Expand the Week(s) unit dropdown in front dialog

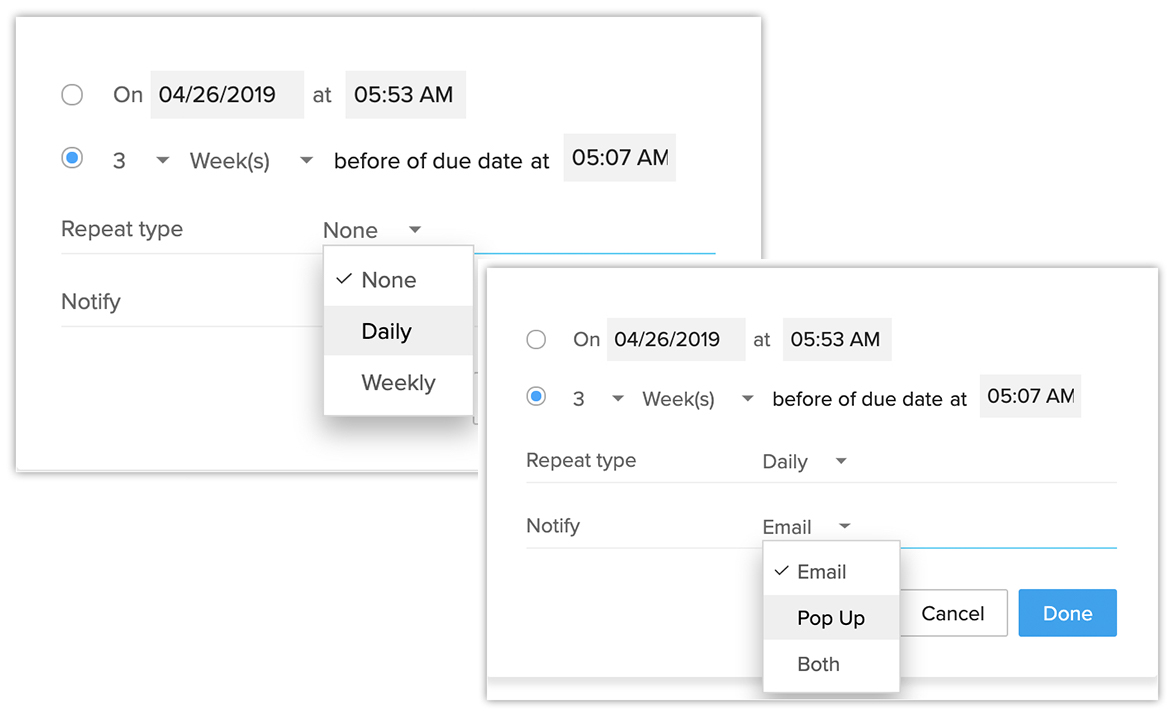click(747, 399)
